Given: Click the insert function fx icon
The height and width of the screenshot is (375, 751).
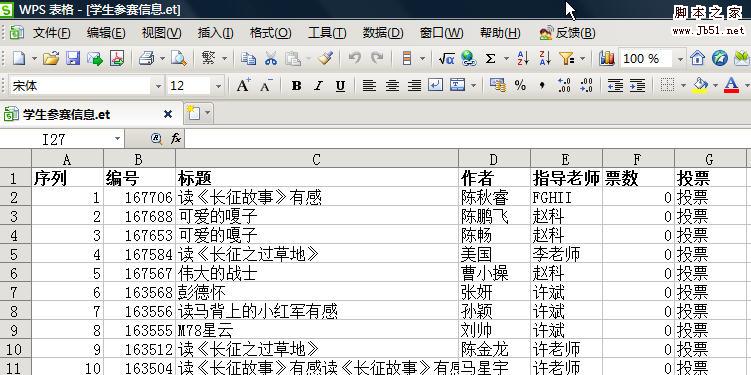Looking at the screenshot, I should tap(176, 139).
